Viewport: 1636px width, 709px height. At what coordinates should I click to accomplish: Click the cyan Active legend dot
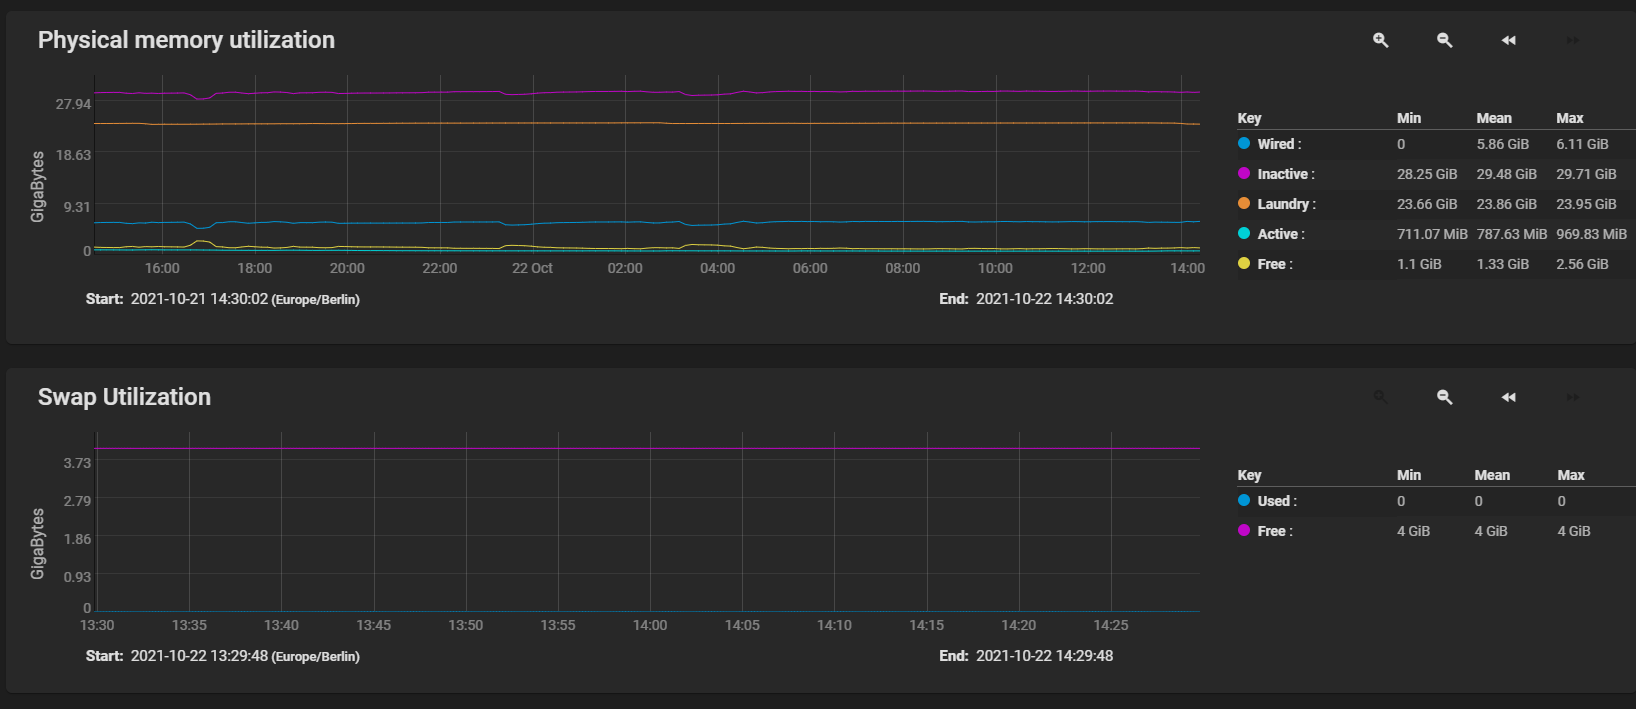pyautogui.click(x=1244, y=233)
